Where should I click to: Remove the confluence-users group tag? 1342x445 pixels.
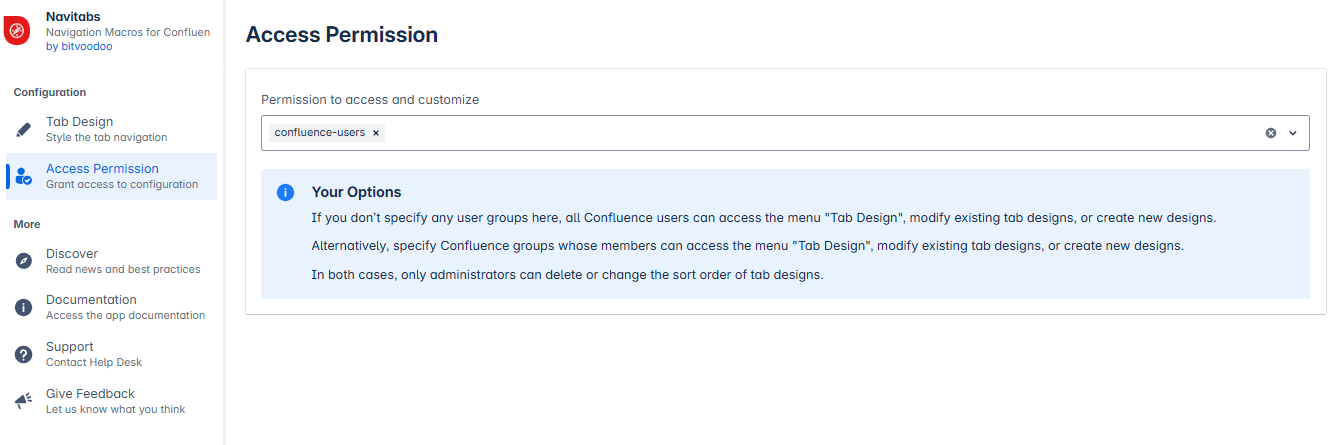(376, 133)
